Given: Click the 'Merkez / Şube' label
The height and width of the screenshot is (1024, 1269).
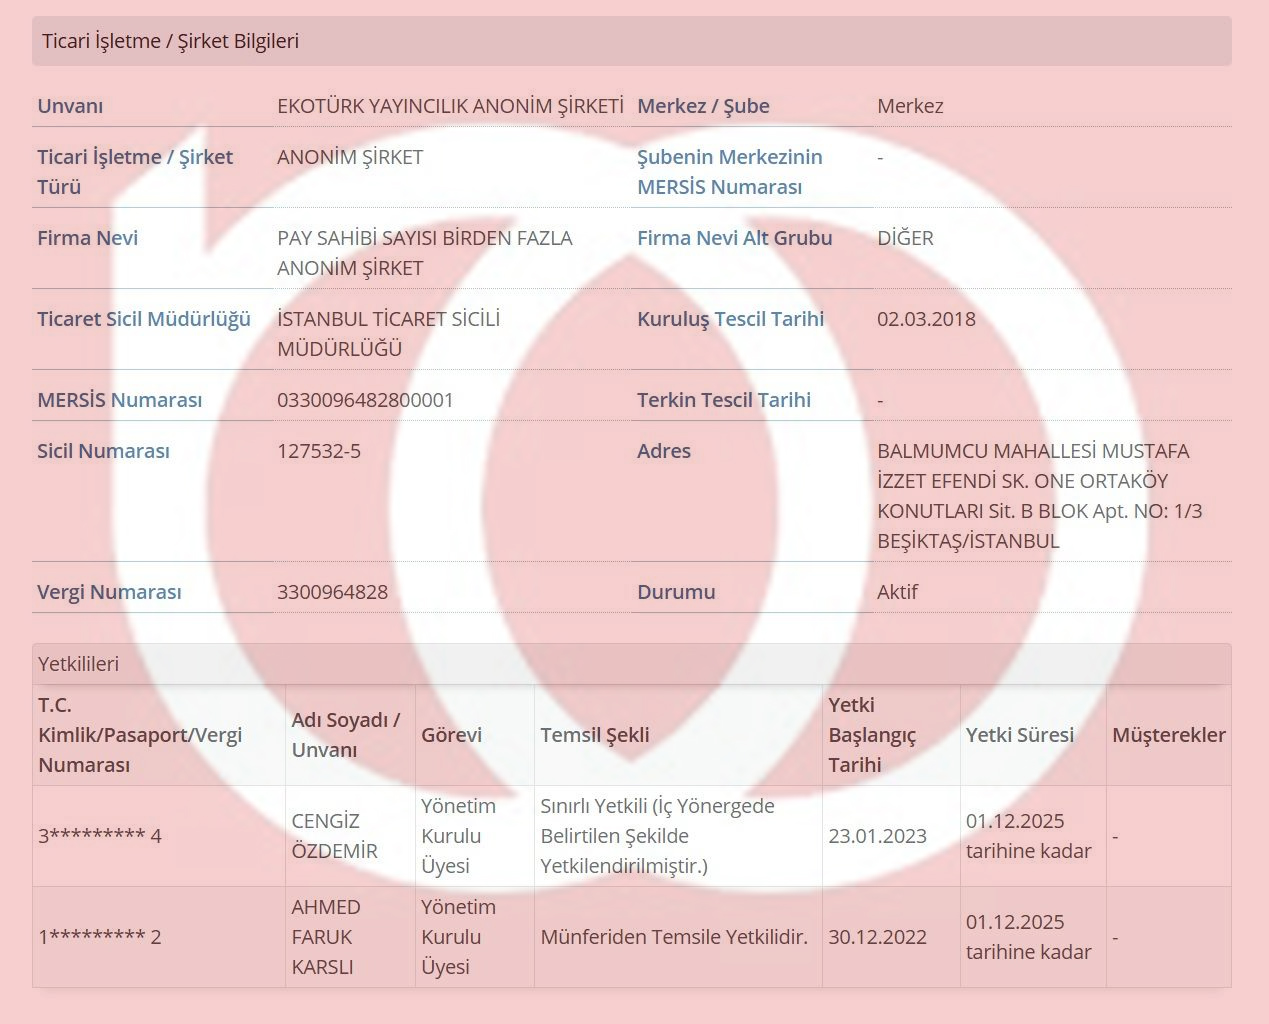Looking at the screenshot, I should (x=703, y=106).
